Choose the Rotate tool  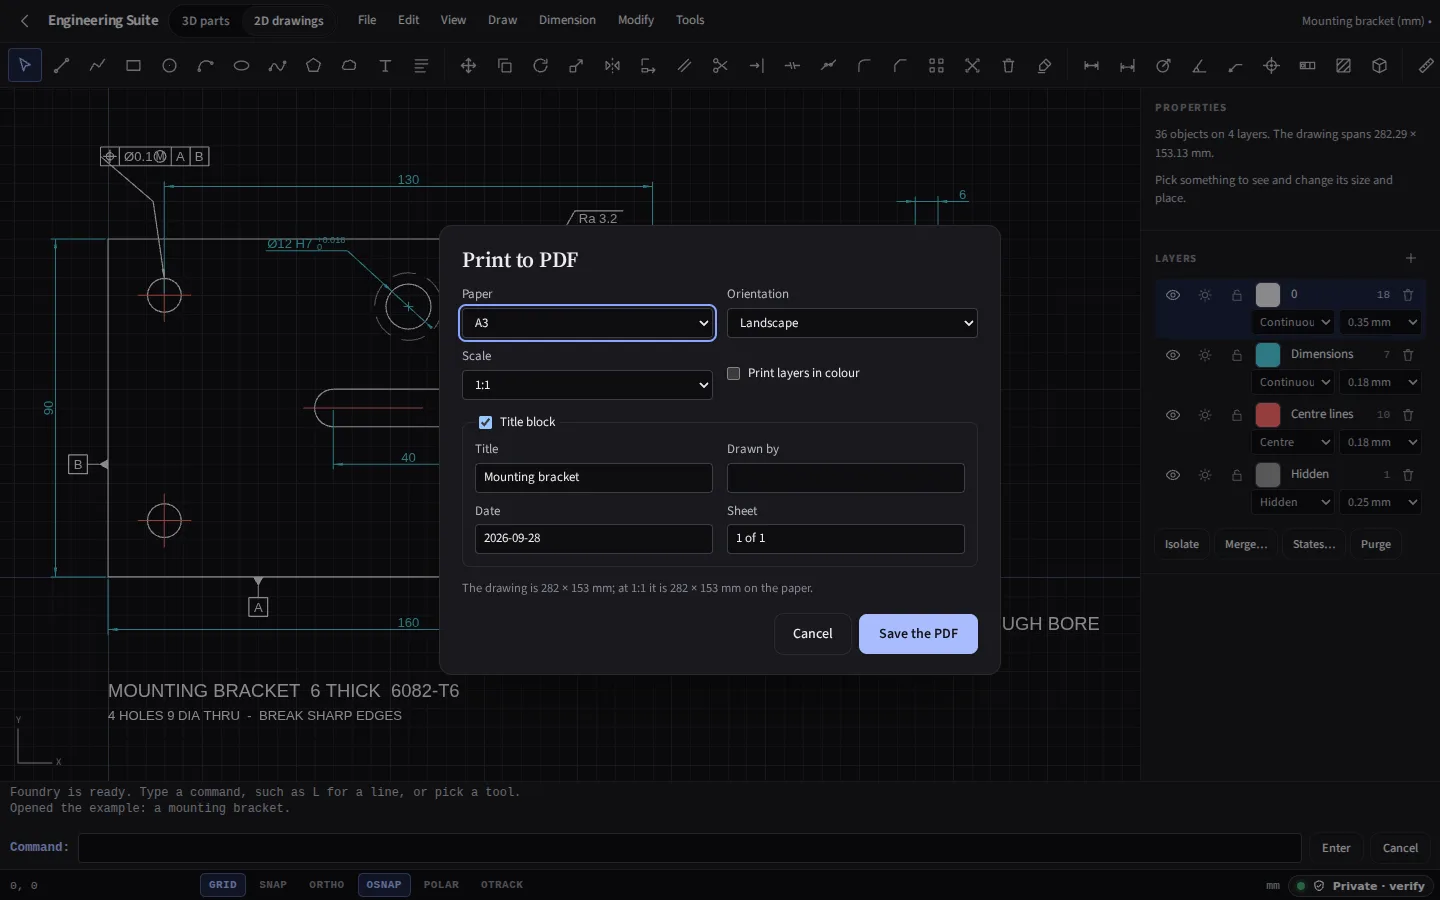[x=540, y=66]
